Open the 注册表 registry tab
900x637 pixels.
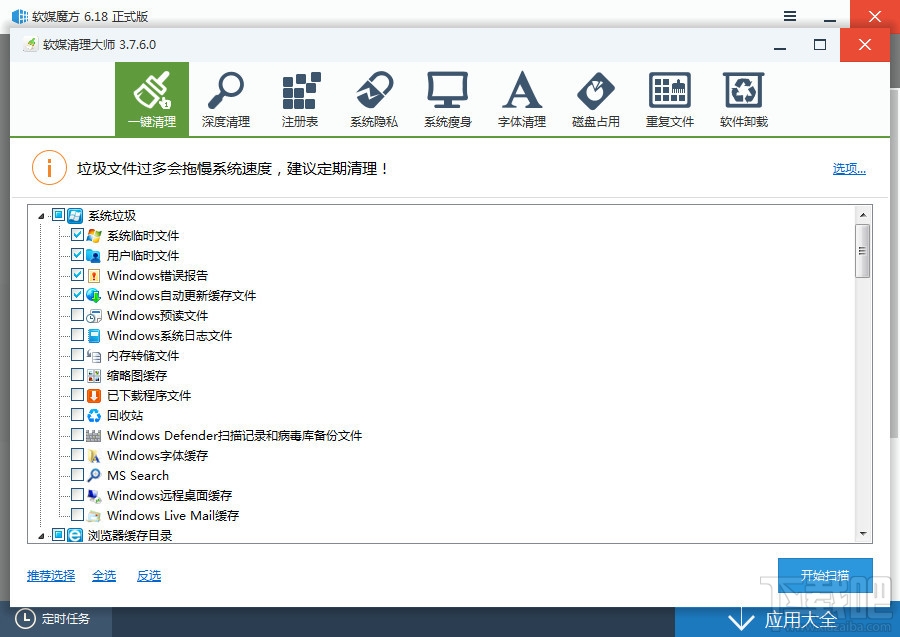(x=300, y=99)
